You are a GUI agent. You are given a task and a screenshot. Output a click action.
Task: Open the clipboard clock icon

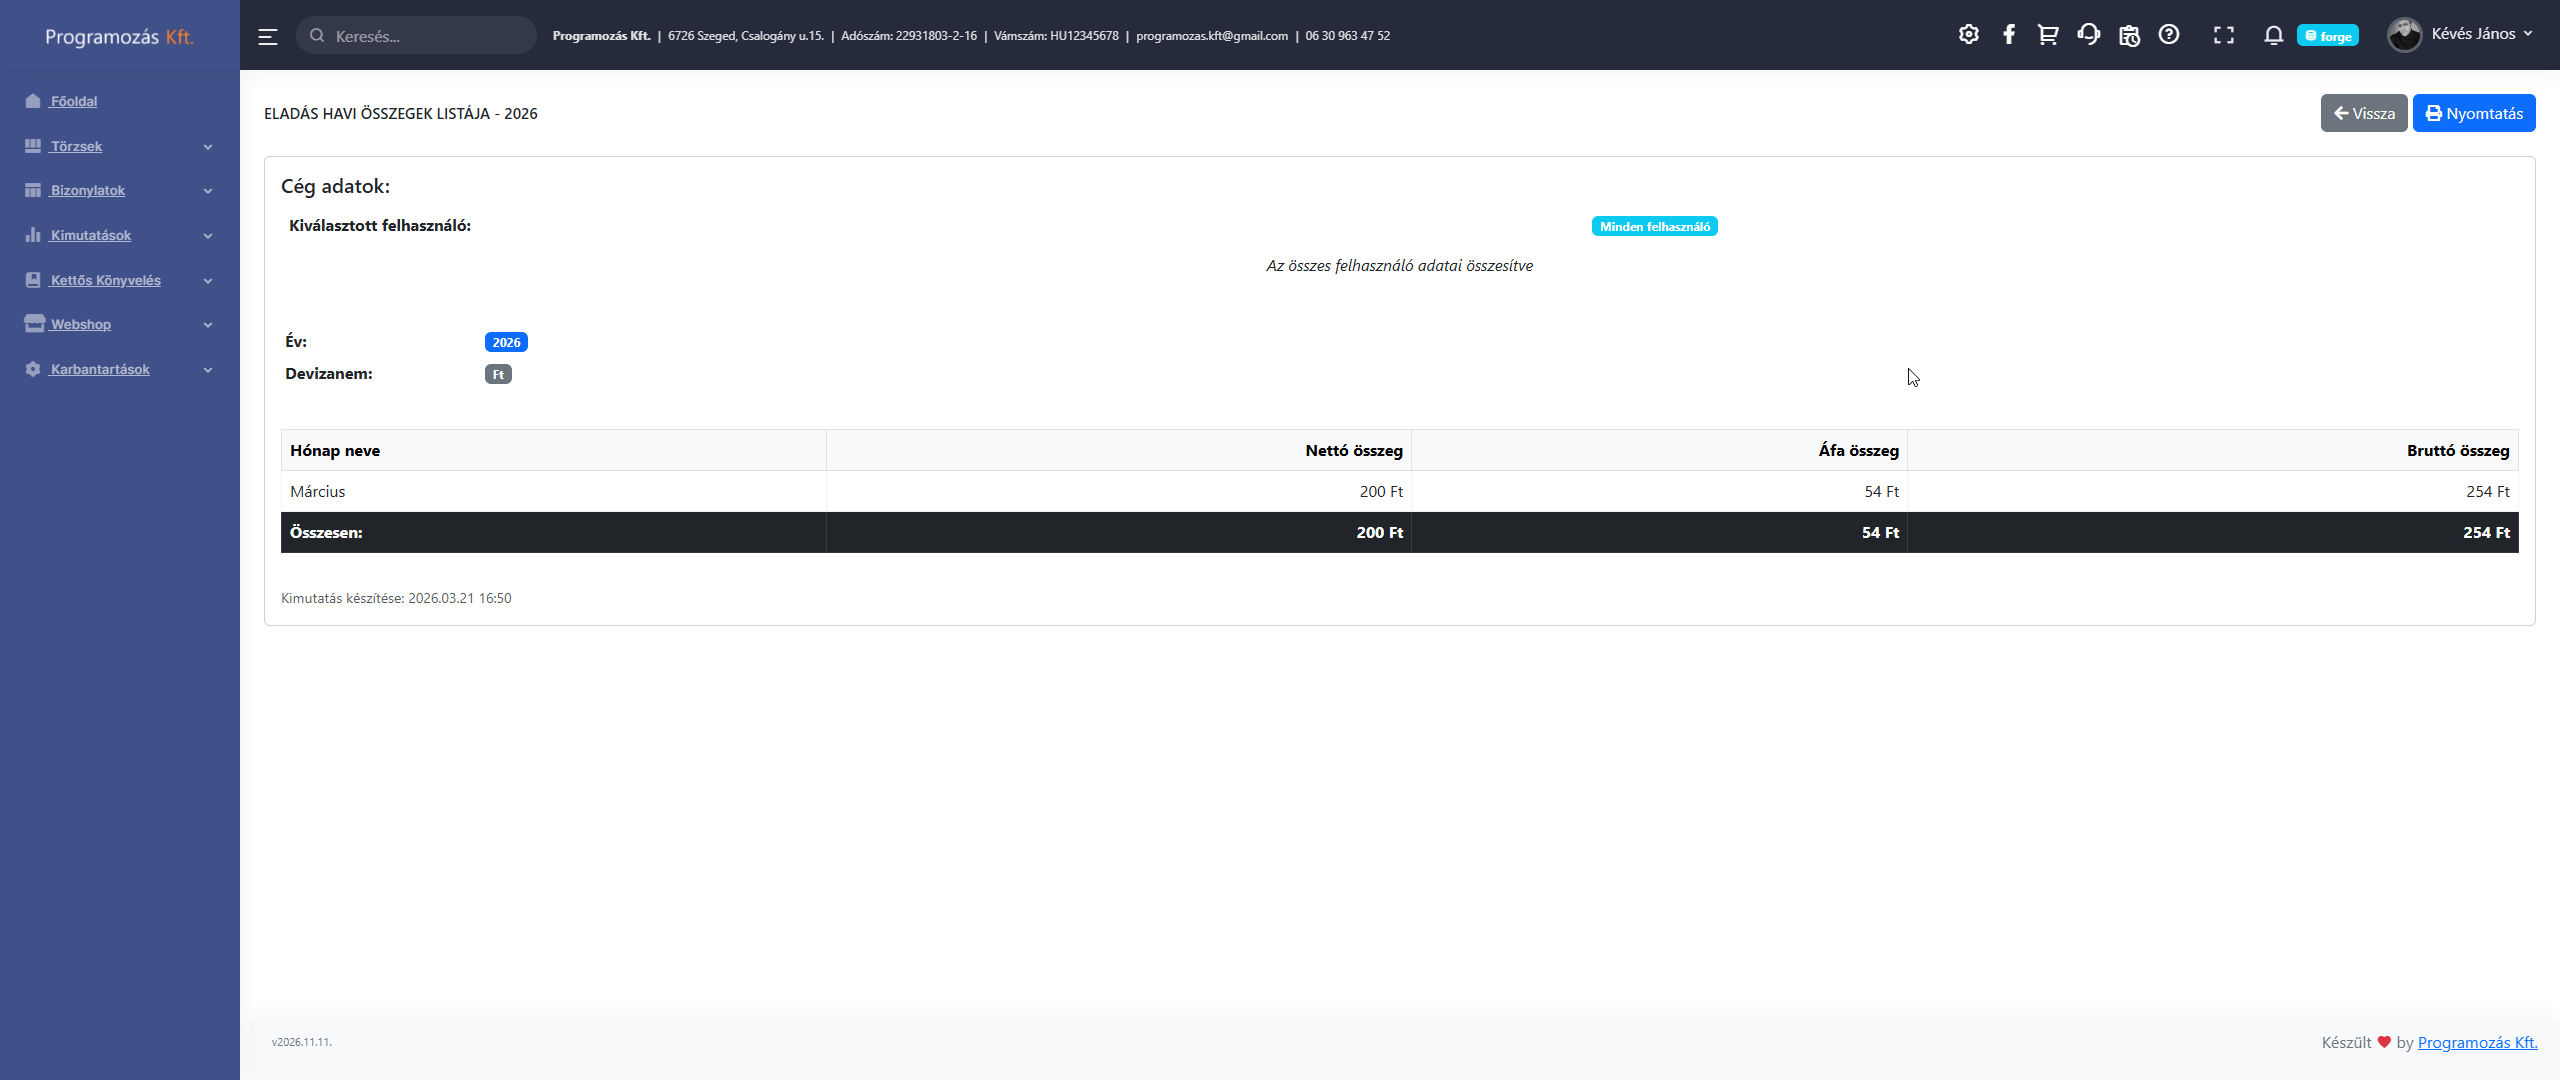point(2129,35)
